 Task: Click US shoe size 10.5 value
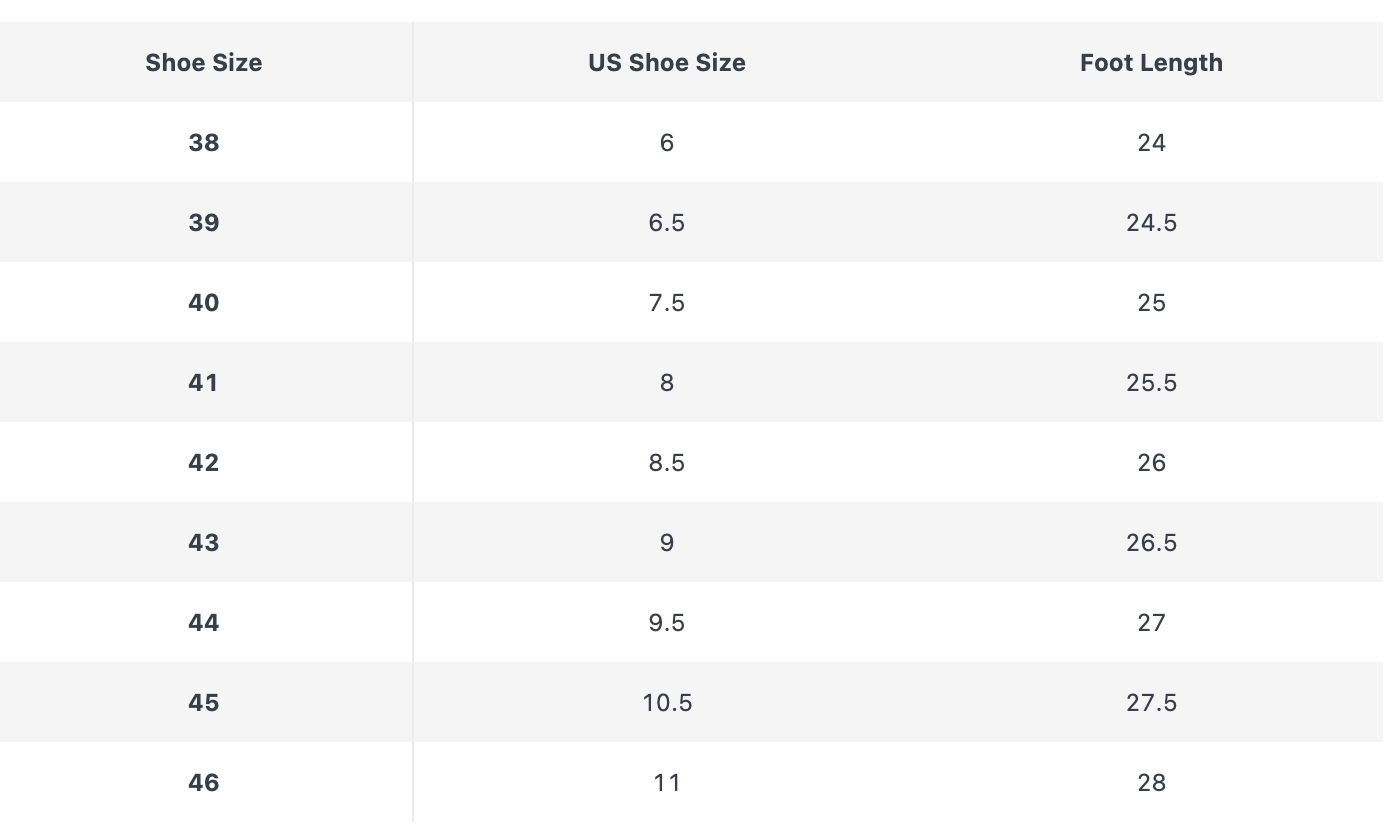[667, 702]
